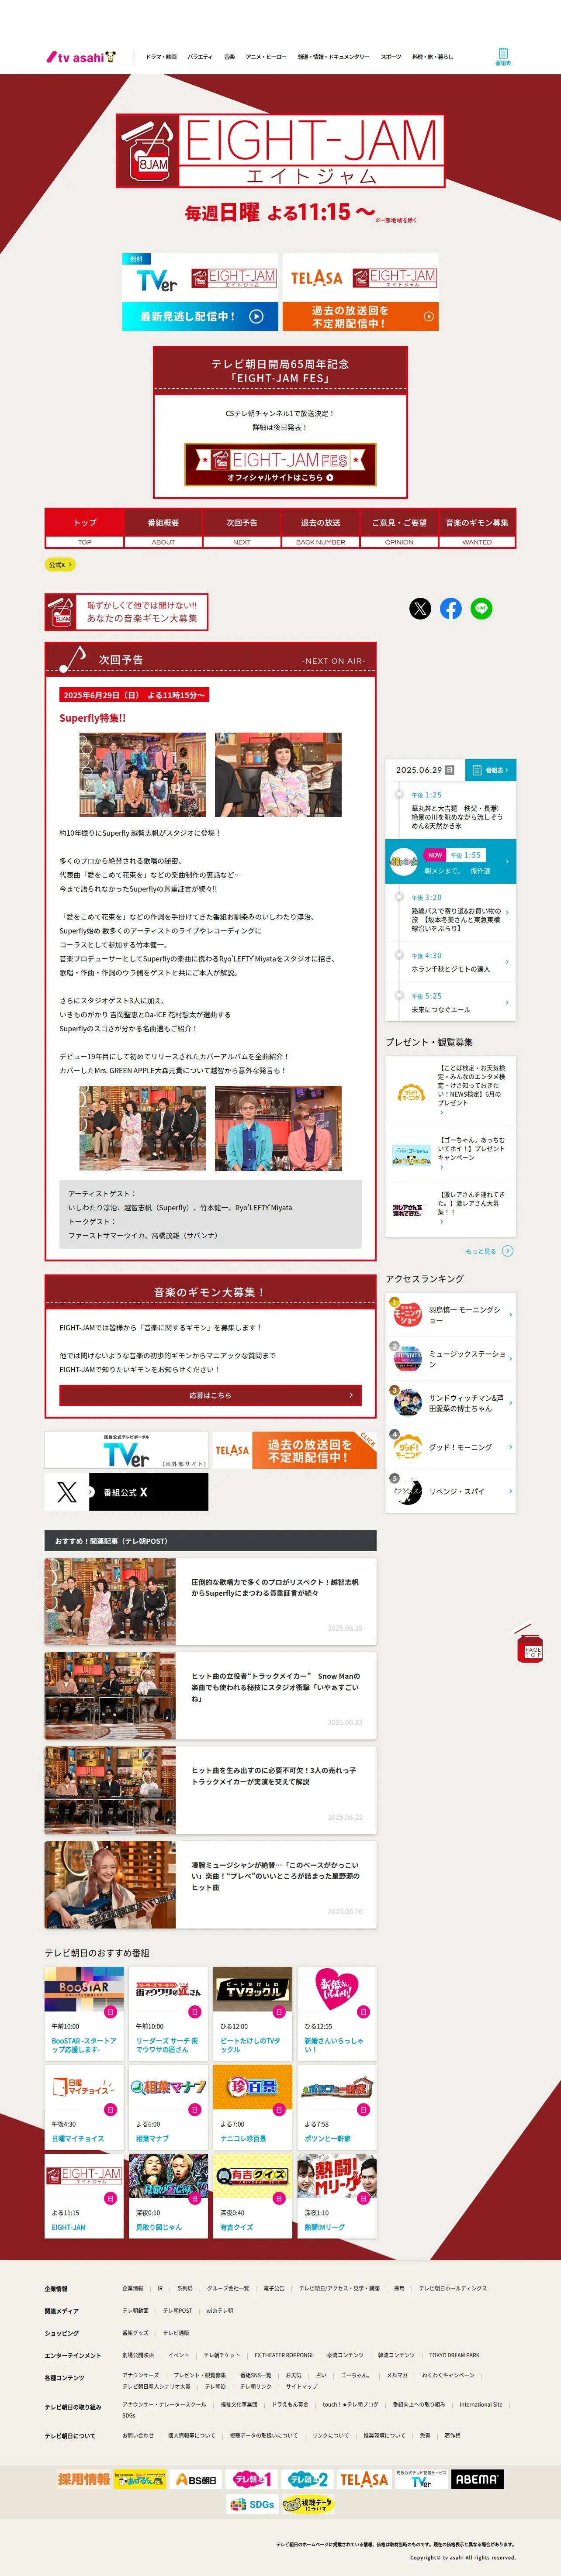Open TELASA 過去の放送回を不定期配信中 banner at top
561x2576 pixels.
tap(360, 292)
